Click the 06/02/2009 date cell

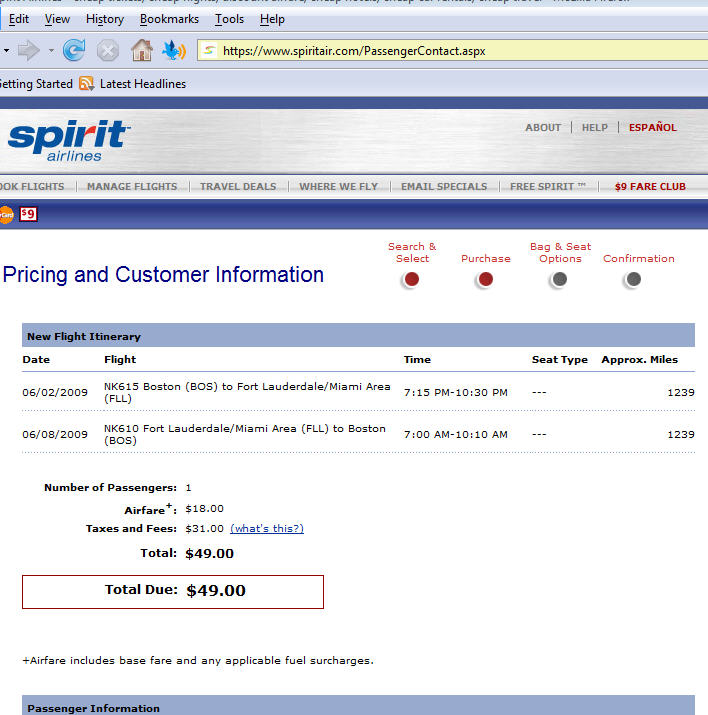55,393
